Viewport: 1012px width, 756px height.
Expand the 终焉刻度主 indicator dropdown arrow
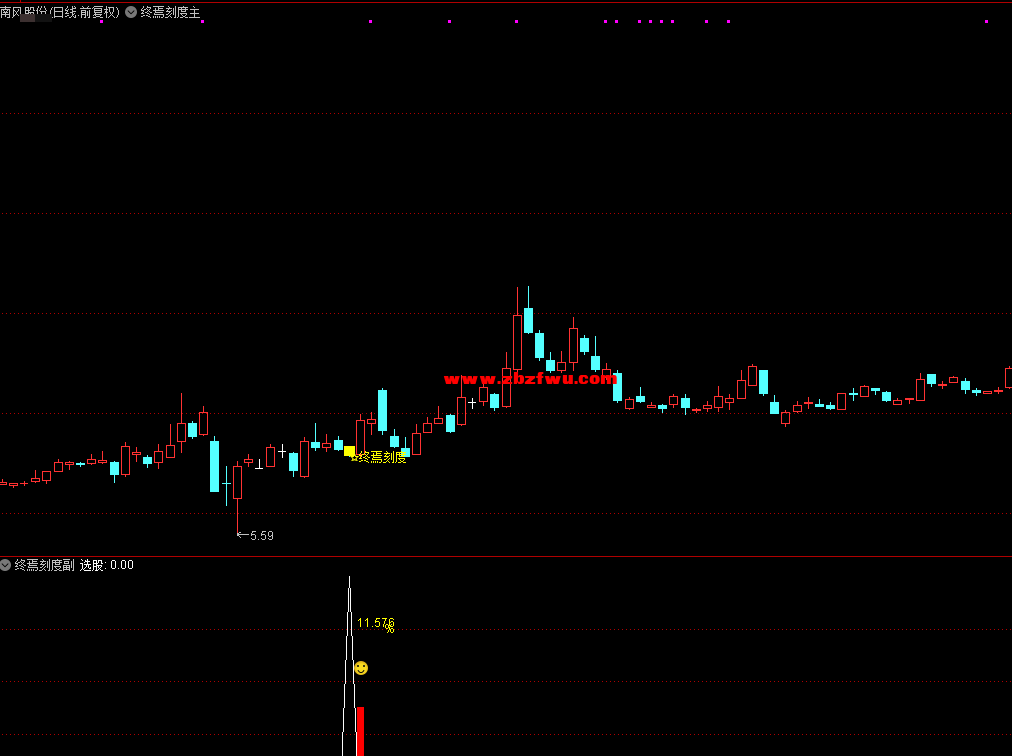point(131,12)
